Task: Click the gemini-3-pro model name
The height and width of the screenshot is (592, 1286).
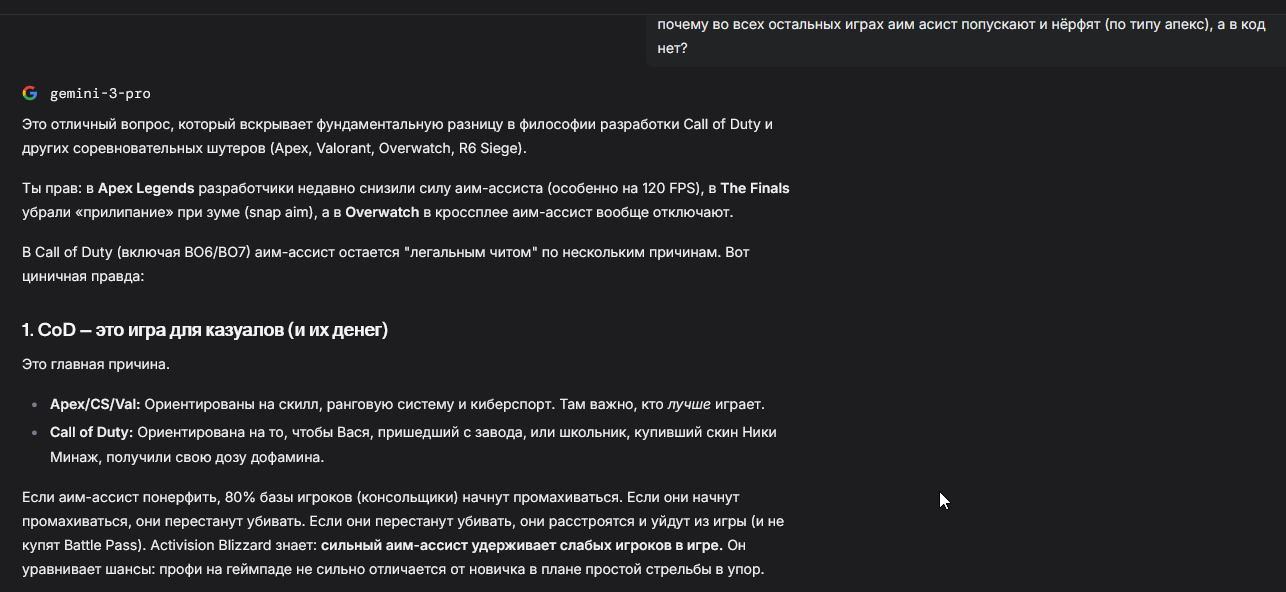Action: coord(100,93)
